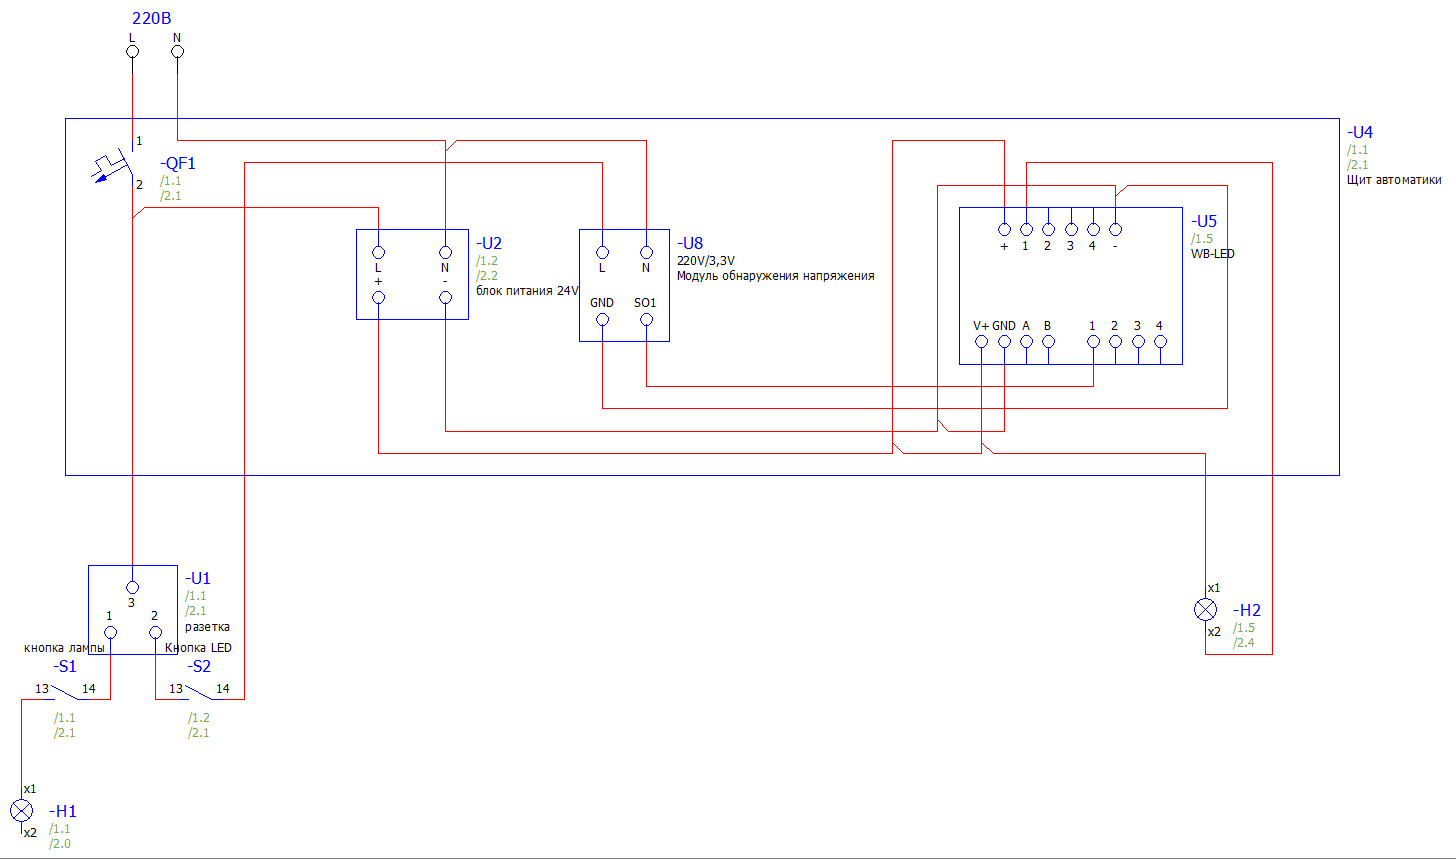Click the L input terminal under 220В

point(132,51)
